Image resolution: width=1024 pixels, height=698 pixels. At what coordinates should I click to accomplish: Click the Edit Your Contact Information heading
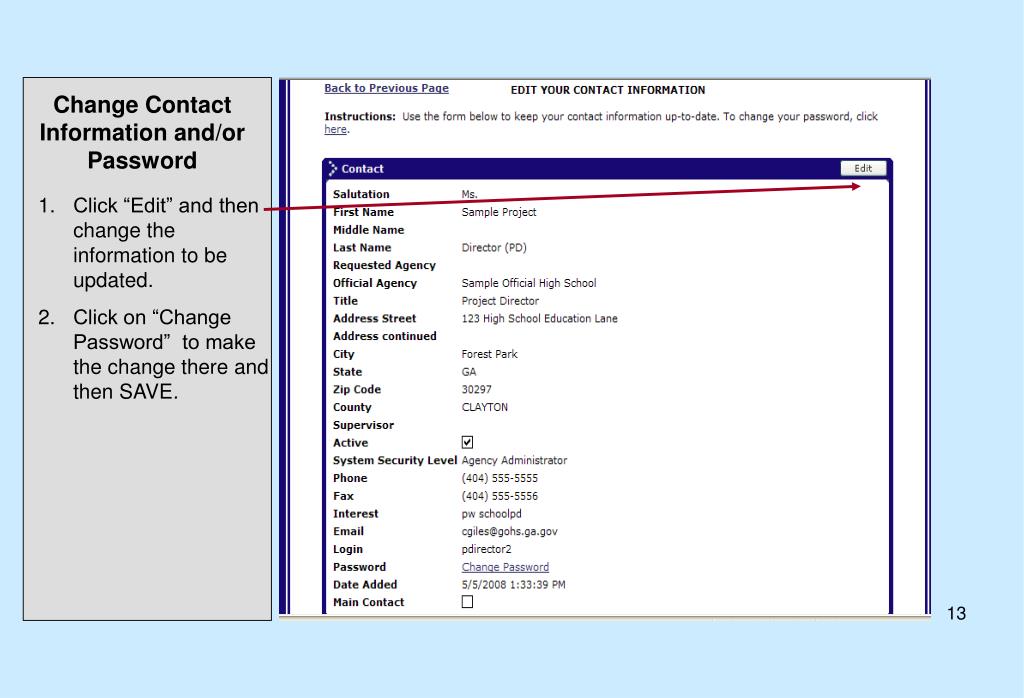click(x=608, y=90)
